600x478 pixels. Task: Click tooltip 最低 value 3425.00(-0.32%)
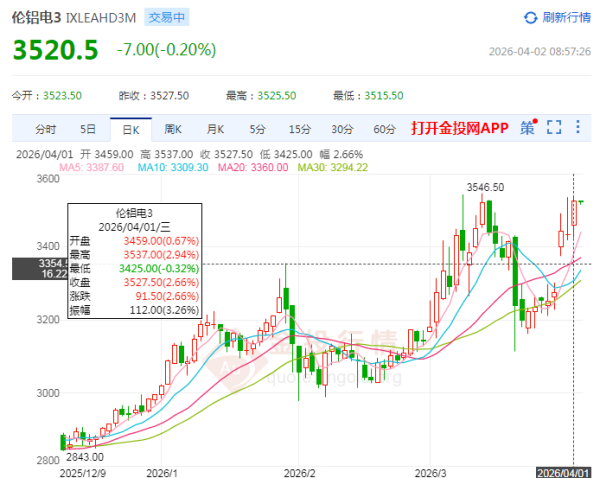(159, 269)
